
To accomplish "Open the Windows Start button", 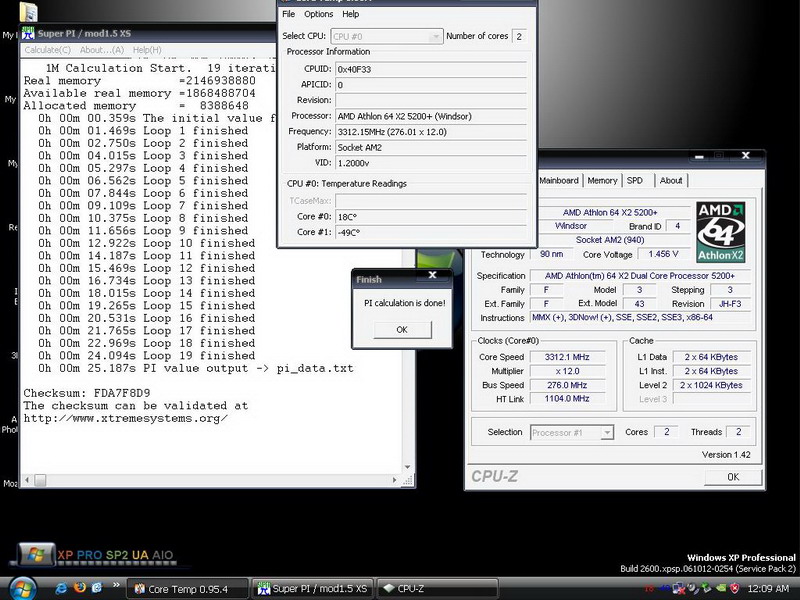I will 21,588.
